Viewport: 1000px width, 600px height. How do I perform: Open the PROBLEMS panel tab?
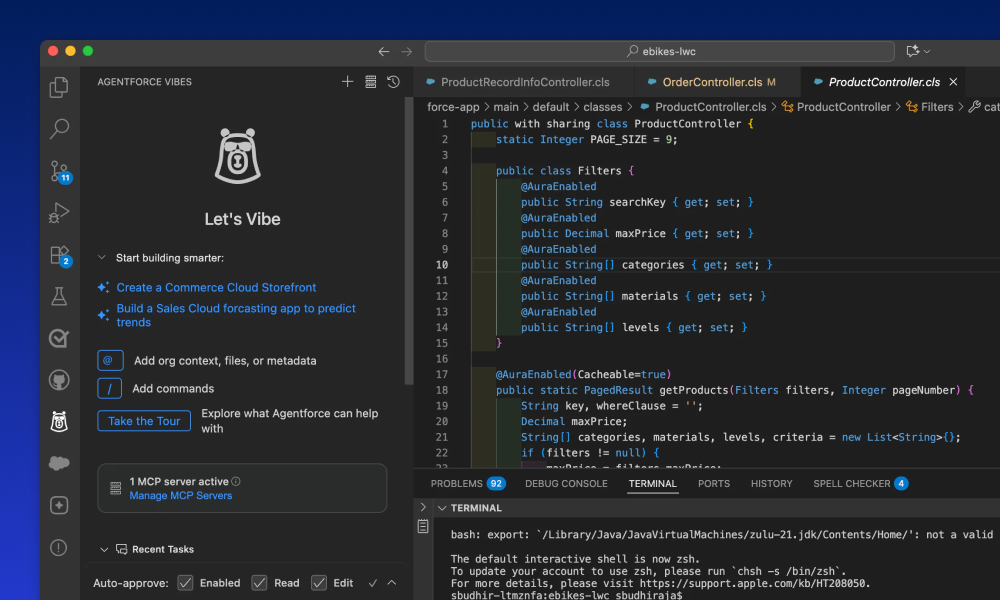tap(467, 483)
